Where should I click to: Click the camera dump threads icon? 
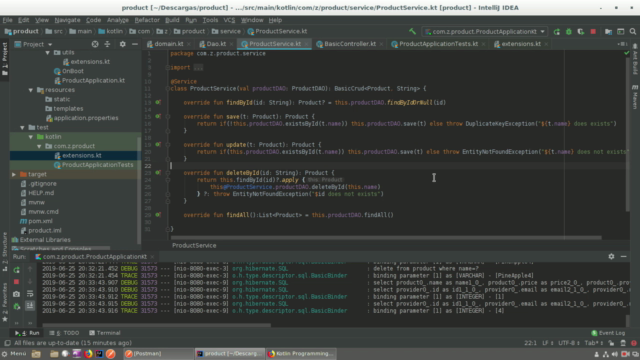pyautogui.click(x=16, y=294)
